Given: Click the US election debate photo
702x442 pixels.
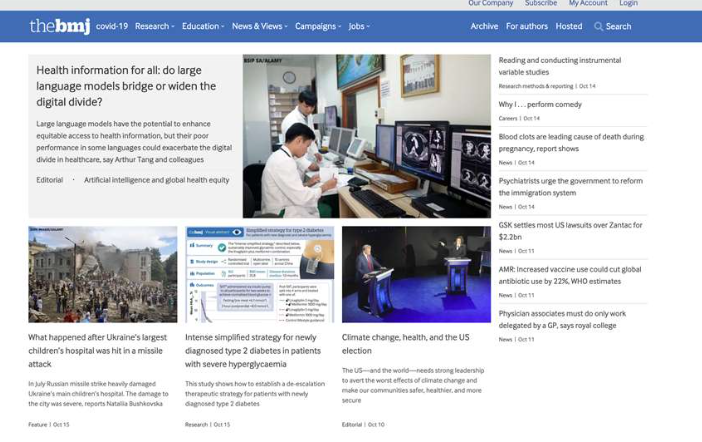Looking at the screenshot, I should point(416,274).
